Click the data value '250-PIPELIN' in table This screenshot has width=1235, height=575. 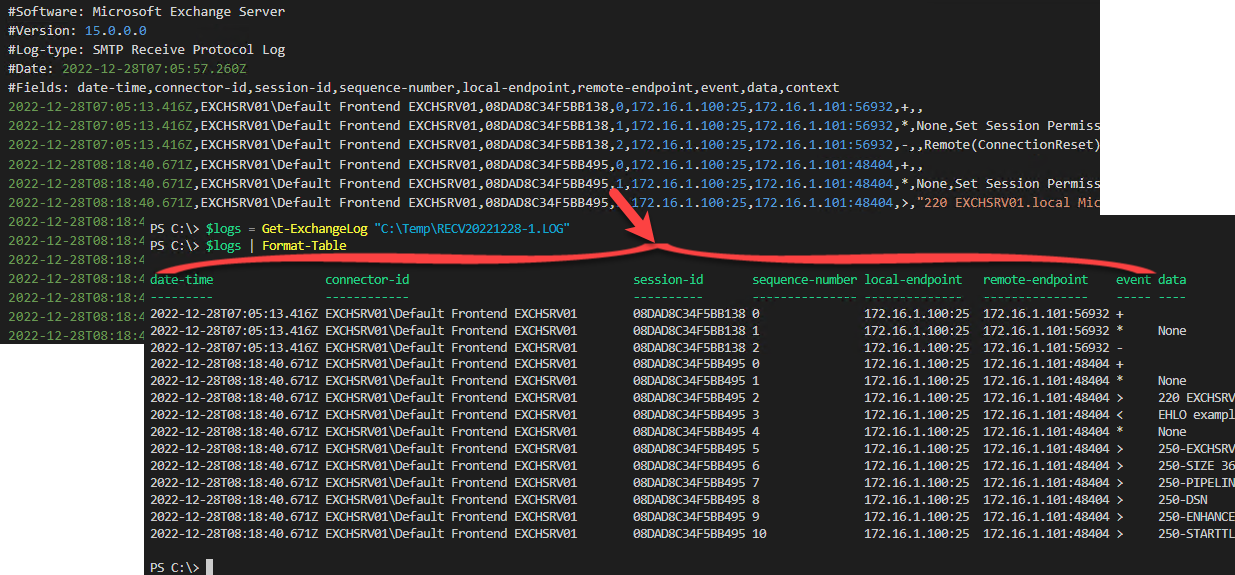[1196, 482]
